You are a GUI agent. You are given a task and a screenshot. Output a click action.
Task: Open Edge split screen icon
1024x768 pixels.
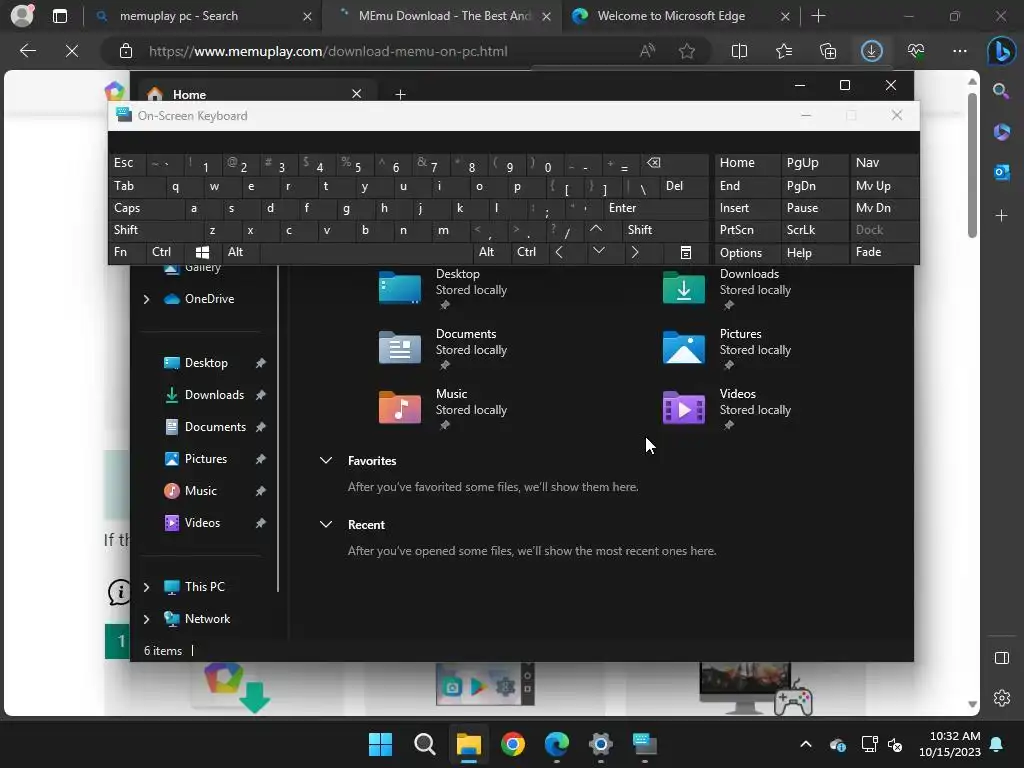coord(739,51)
